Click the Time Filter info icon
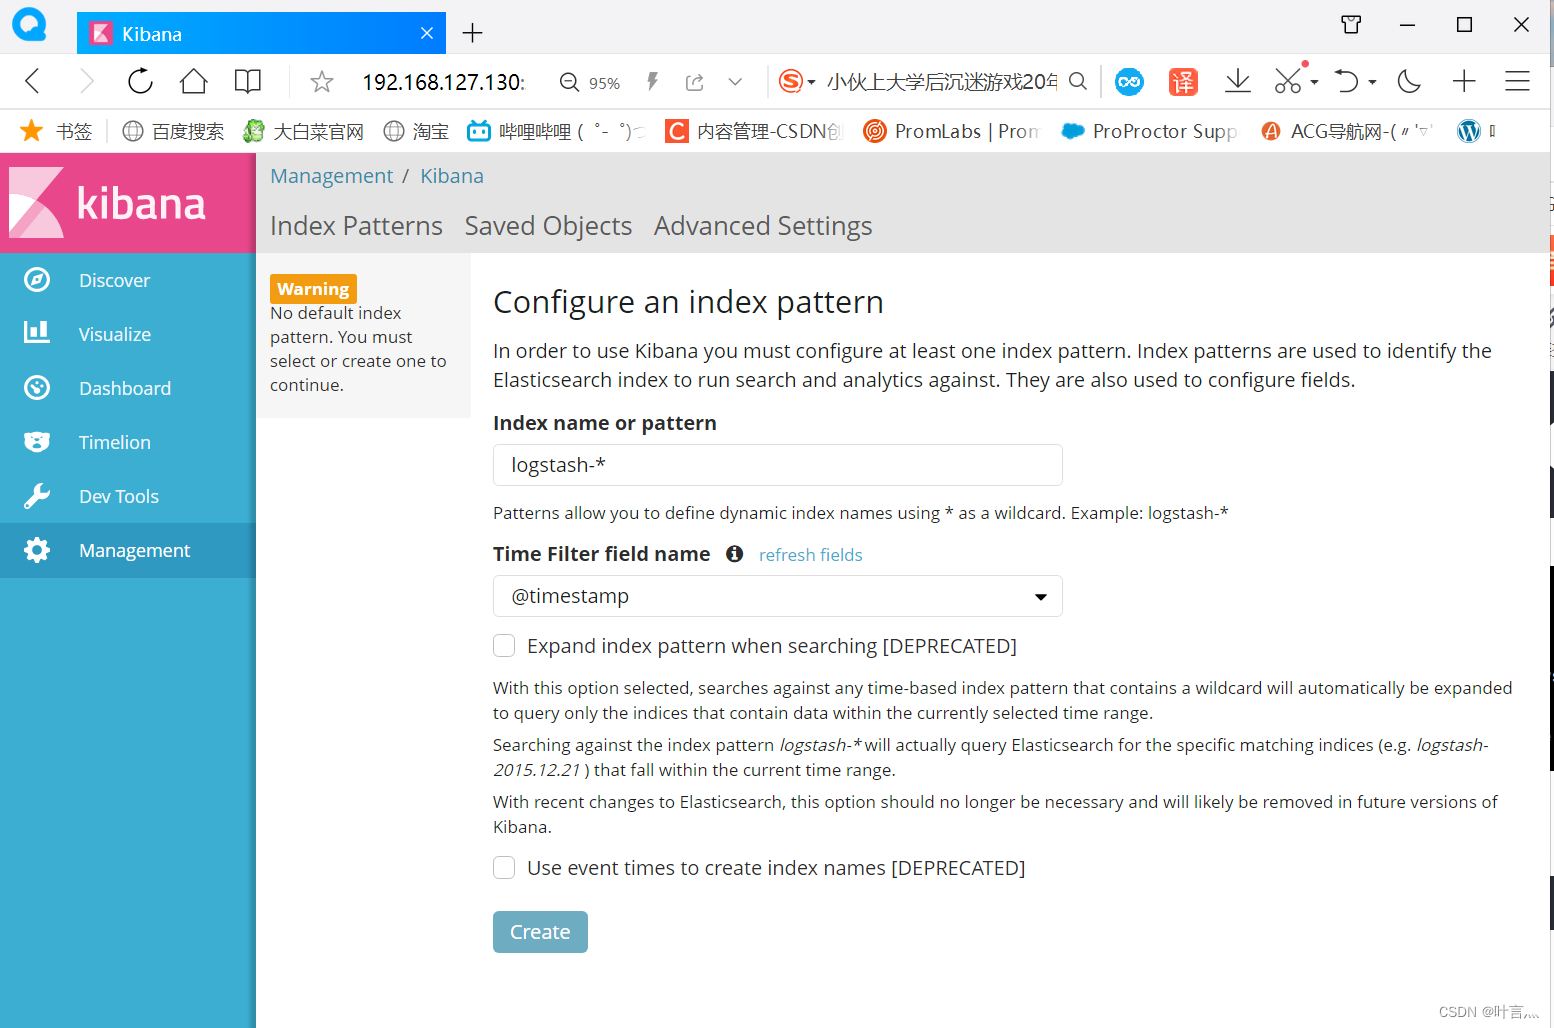The height and width of the screenshot is (1028, 1554). coord(734,554)
